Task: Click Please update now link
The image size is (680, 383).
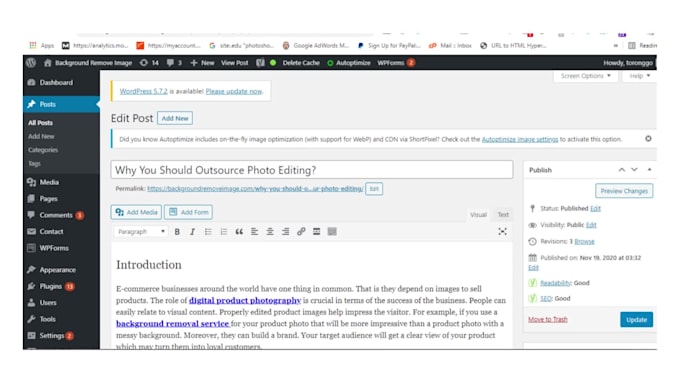Action: click(234, 91)
